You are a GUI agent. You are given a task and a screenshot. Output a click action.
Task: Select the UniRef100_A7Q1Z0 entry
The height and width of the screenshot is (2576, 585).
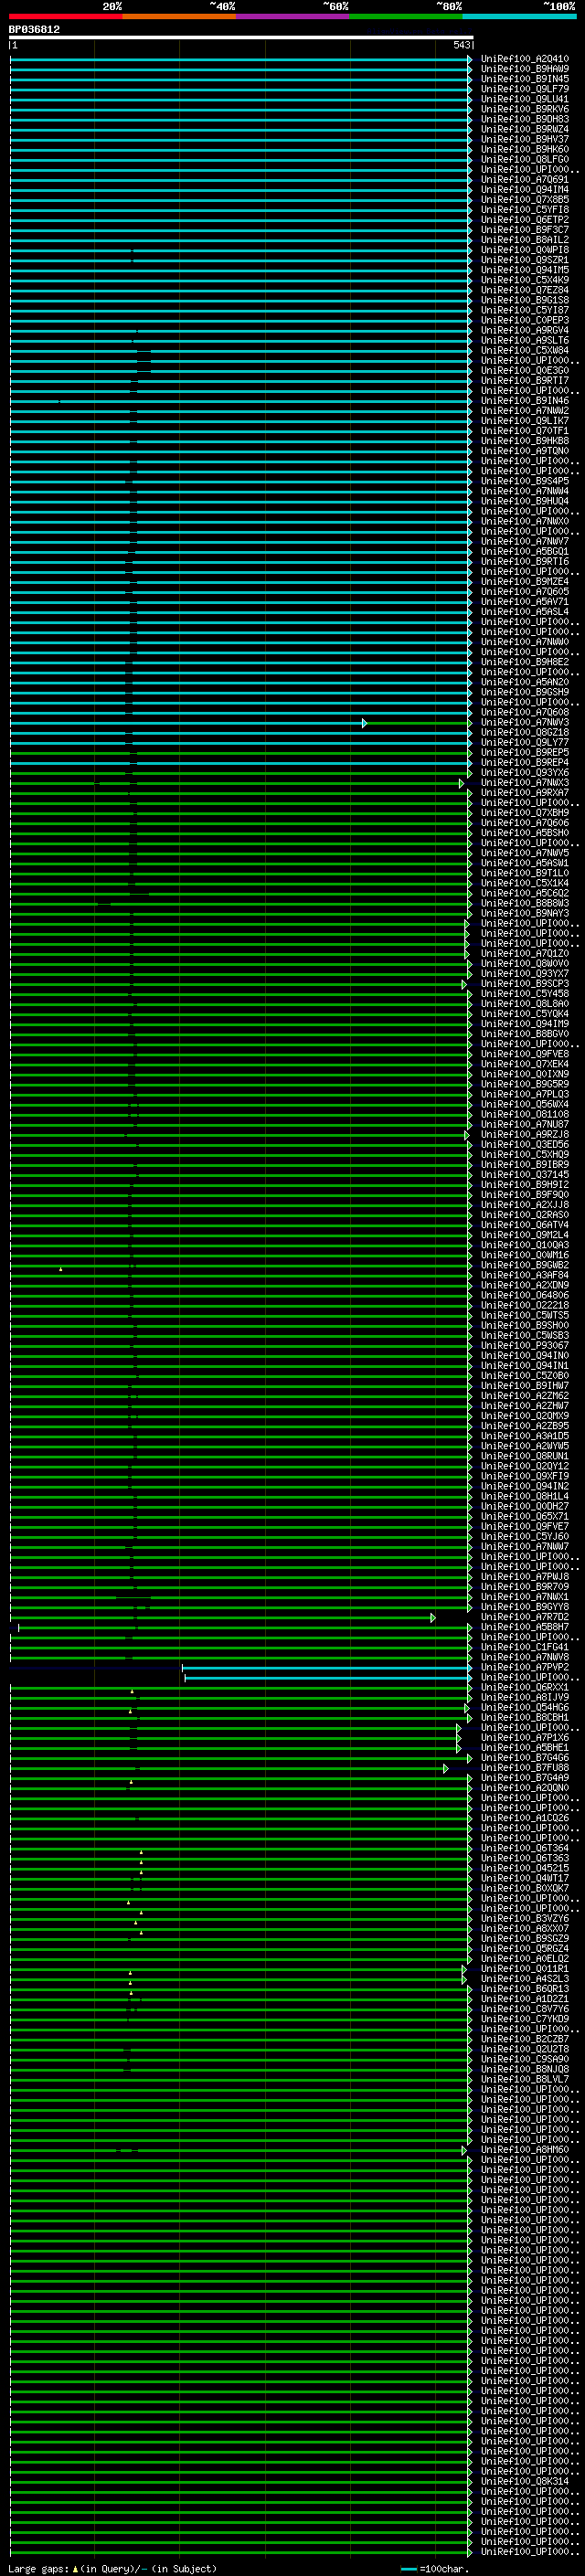[524, 954]
